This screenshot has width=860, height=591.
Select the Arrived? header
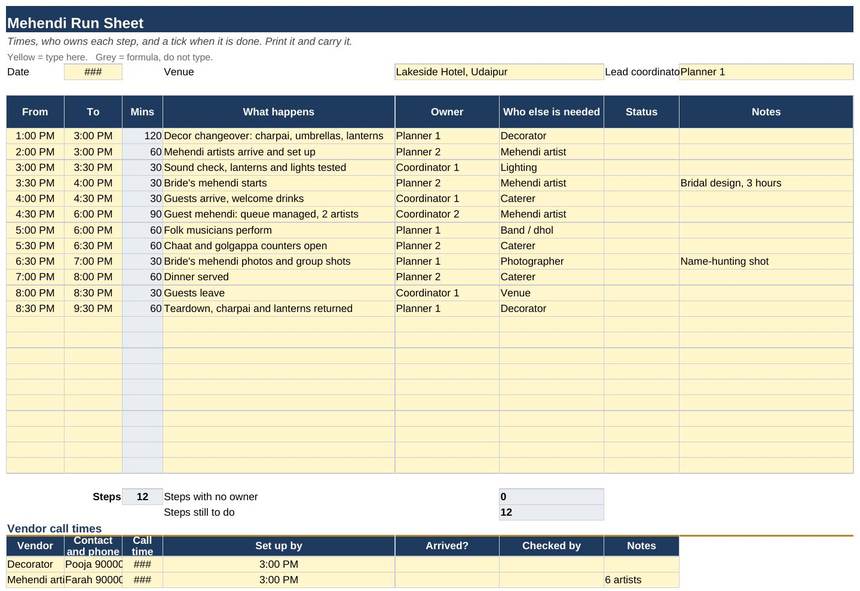(x=447, y=546)
